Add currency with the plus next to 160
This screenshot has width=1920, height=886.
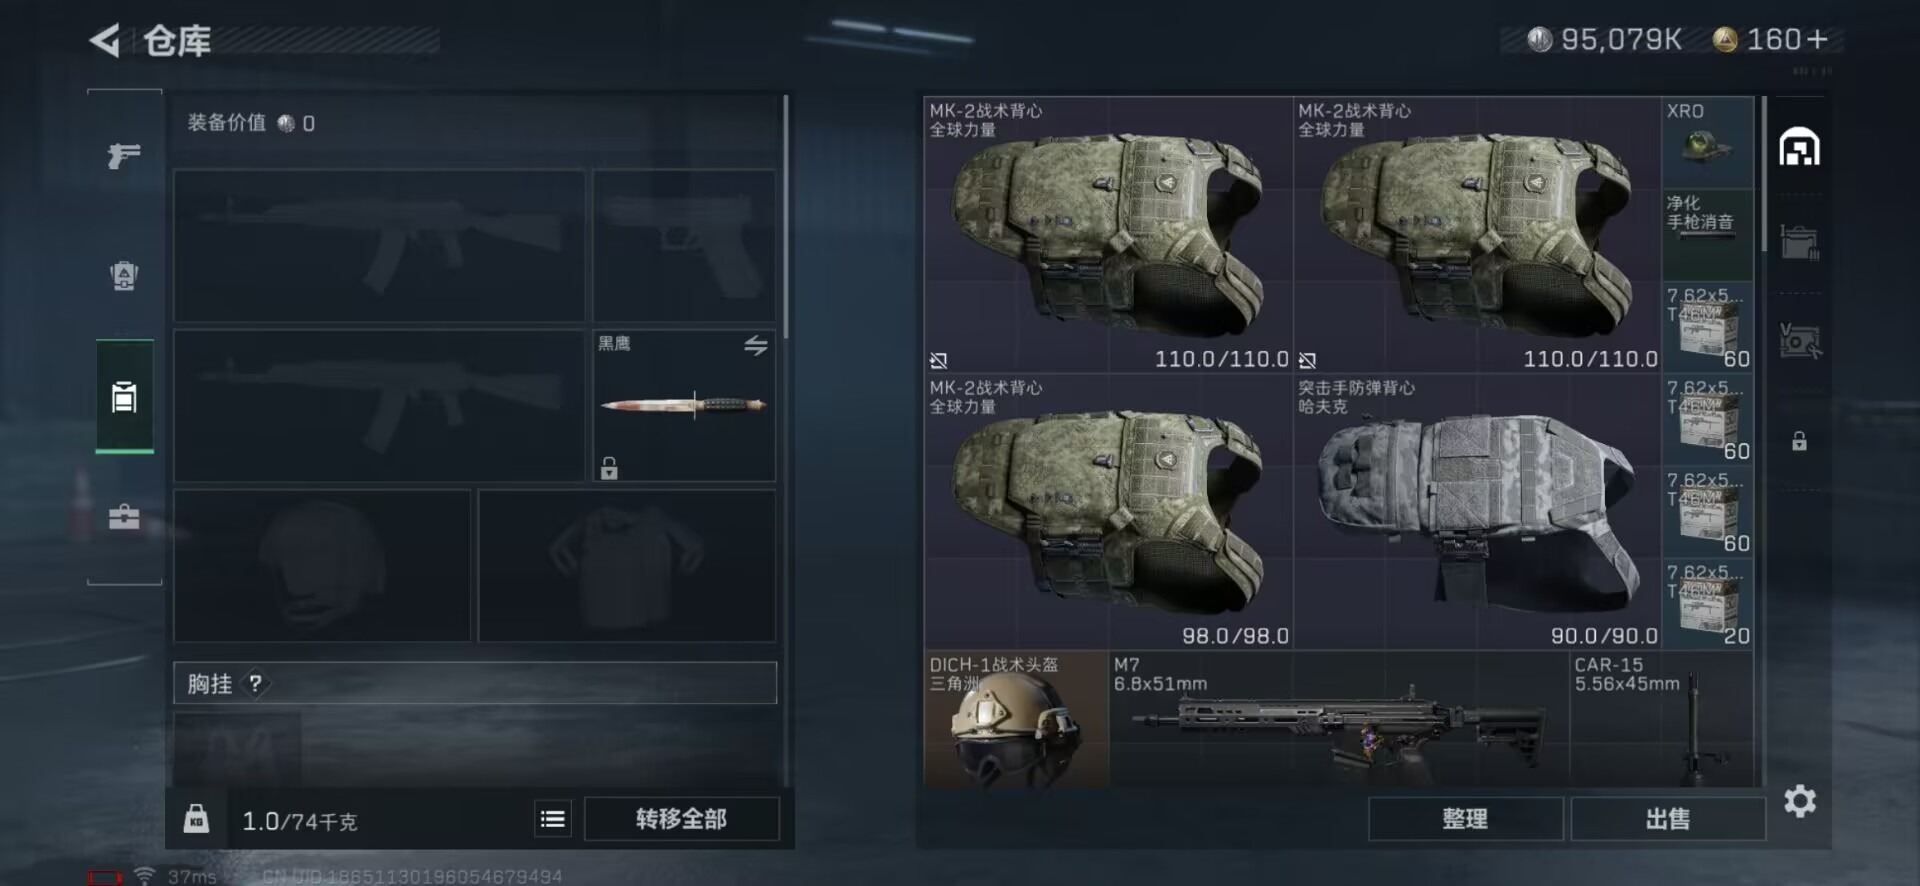click(x=1817, y=39)
